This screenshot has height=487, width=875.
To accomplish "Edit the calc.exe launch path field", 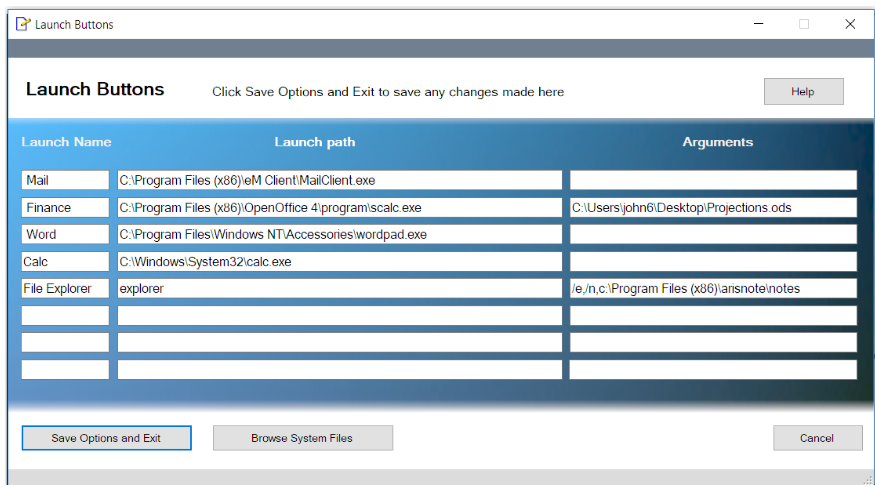I will [x=339, y=262].
